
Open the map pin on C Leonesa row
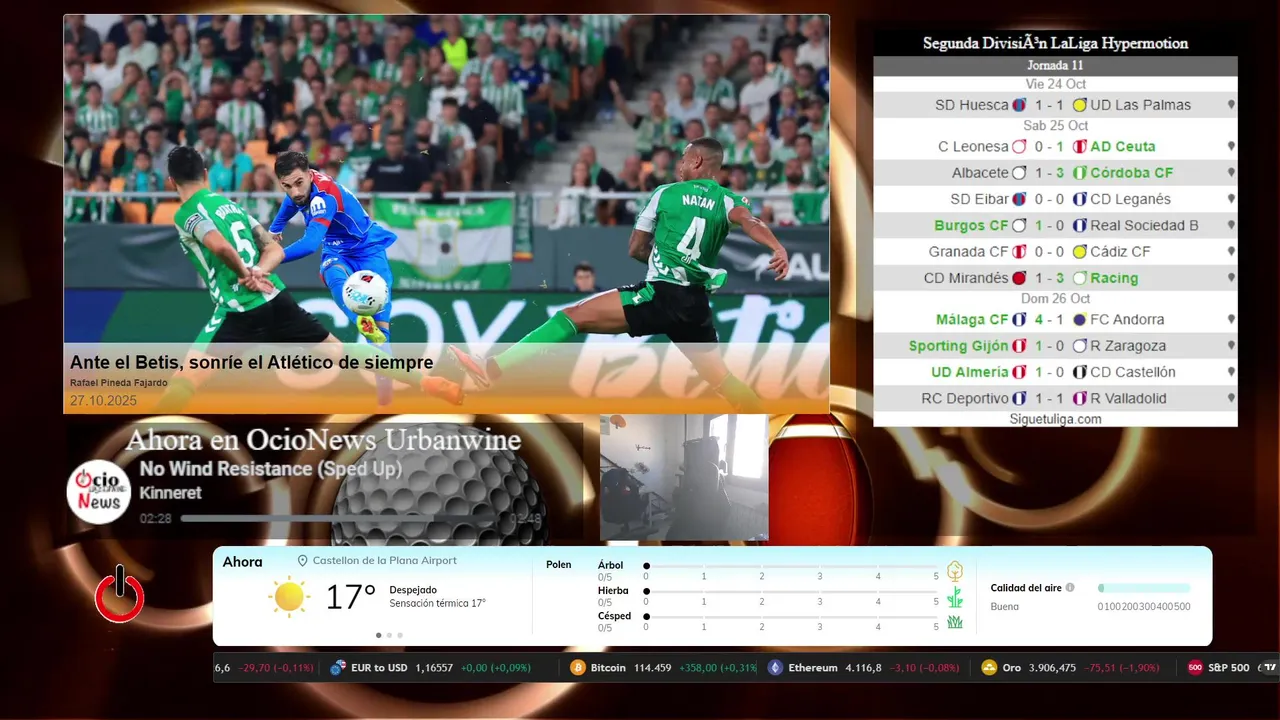tap(1231, 147)
